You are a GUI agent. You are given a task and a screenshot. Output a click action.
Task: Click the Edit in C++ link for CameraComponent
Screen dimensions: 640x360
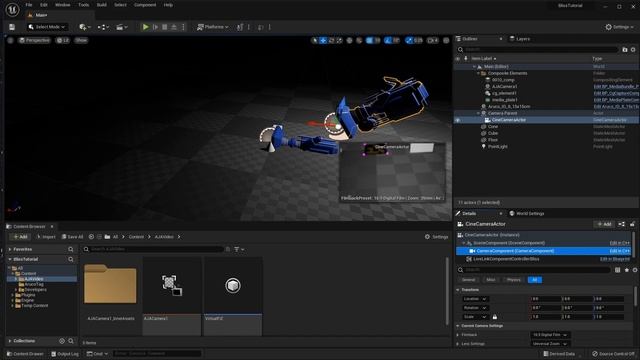pos(620,251)
